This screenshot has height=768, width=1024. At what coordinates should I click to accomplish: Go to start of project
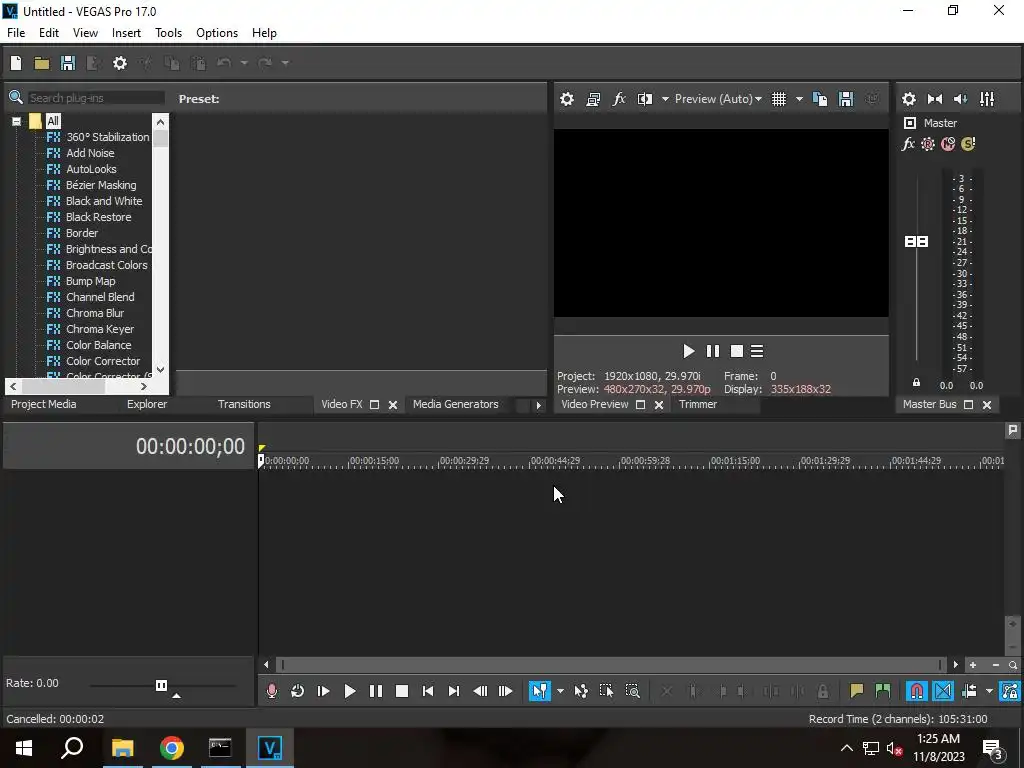click(428, 691)
